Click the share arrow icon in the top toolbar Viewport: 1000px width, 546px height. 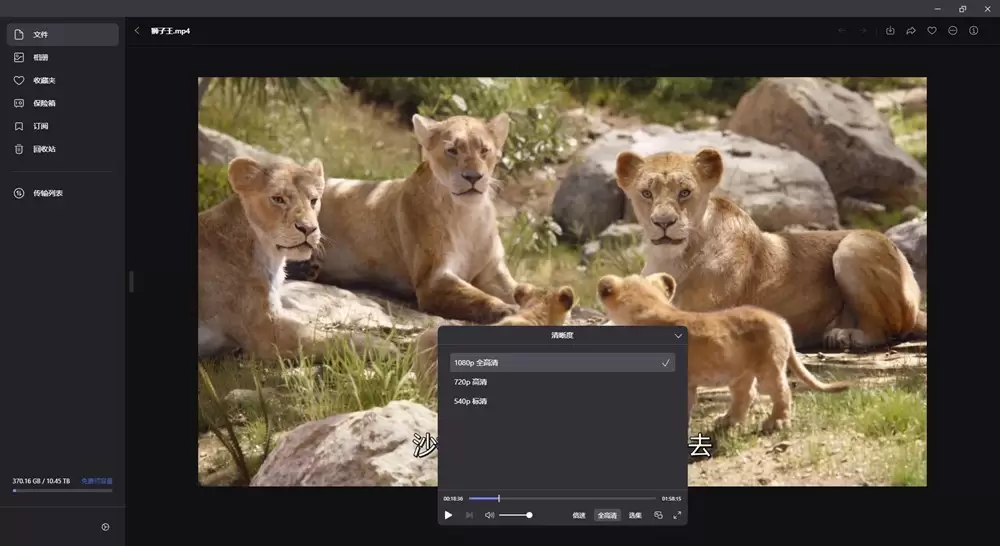coord(911,31)
